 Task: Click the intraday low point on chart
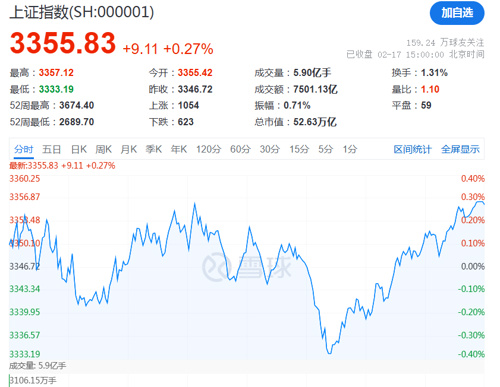coord(329,353)
